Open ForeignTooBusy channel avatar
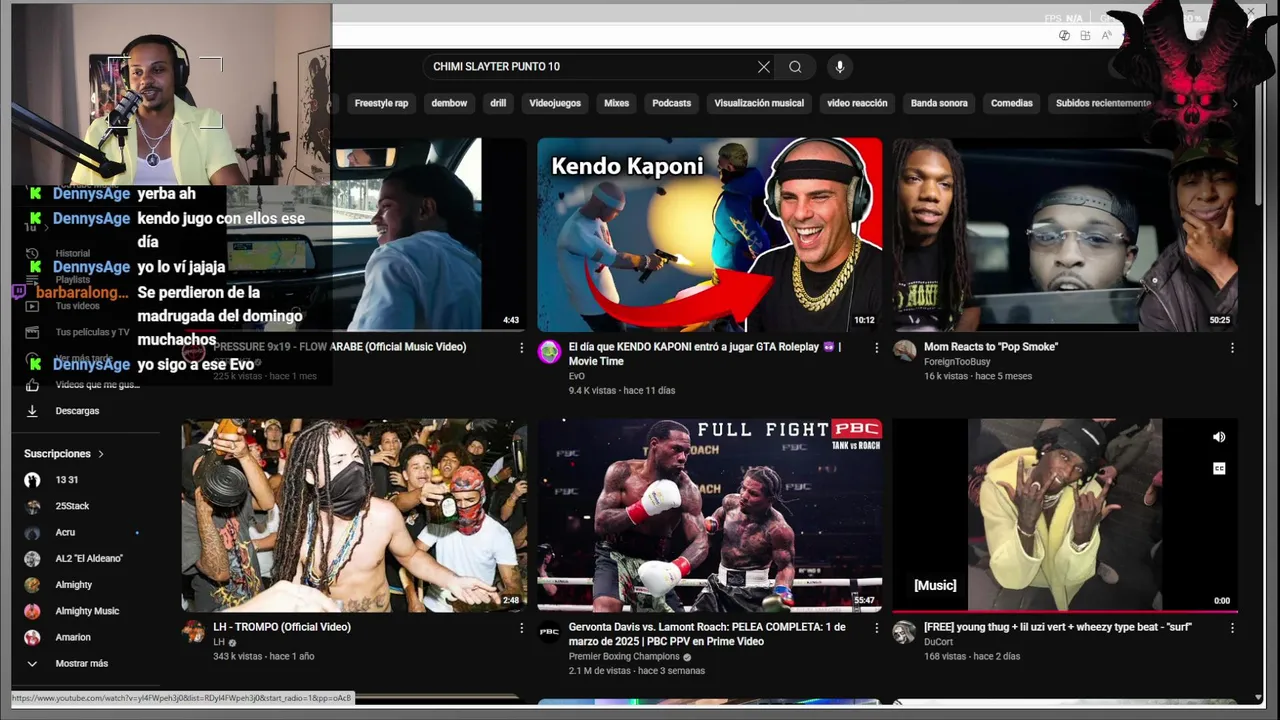The height and width of the screenshot is (720, 1280). tap(904, 351)
